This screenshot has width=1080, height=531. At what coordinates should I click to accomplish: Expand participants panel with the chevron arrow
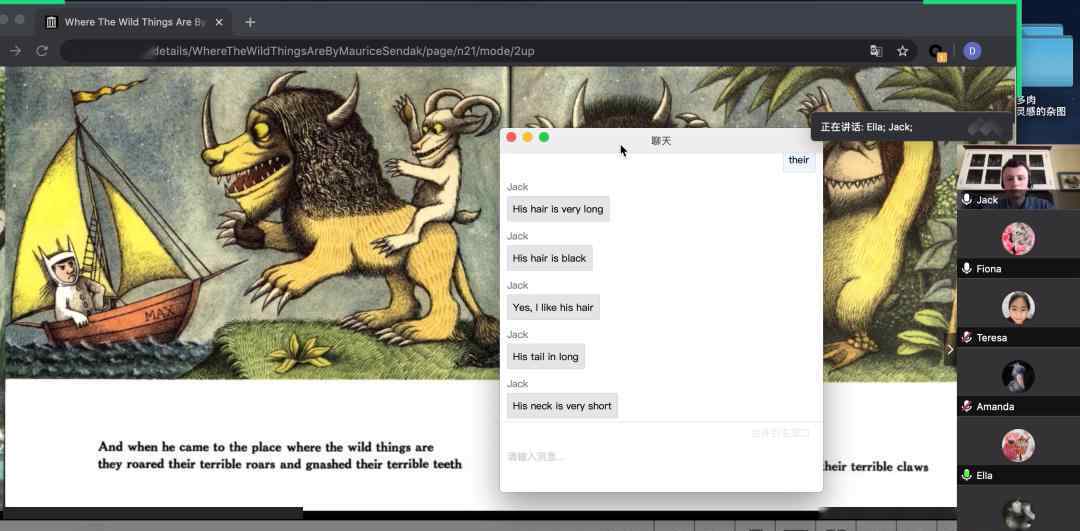950,349
